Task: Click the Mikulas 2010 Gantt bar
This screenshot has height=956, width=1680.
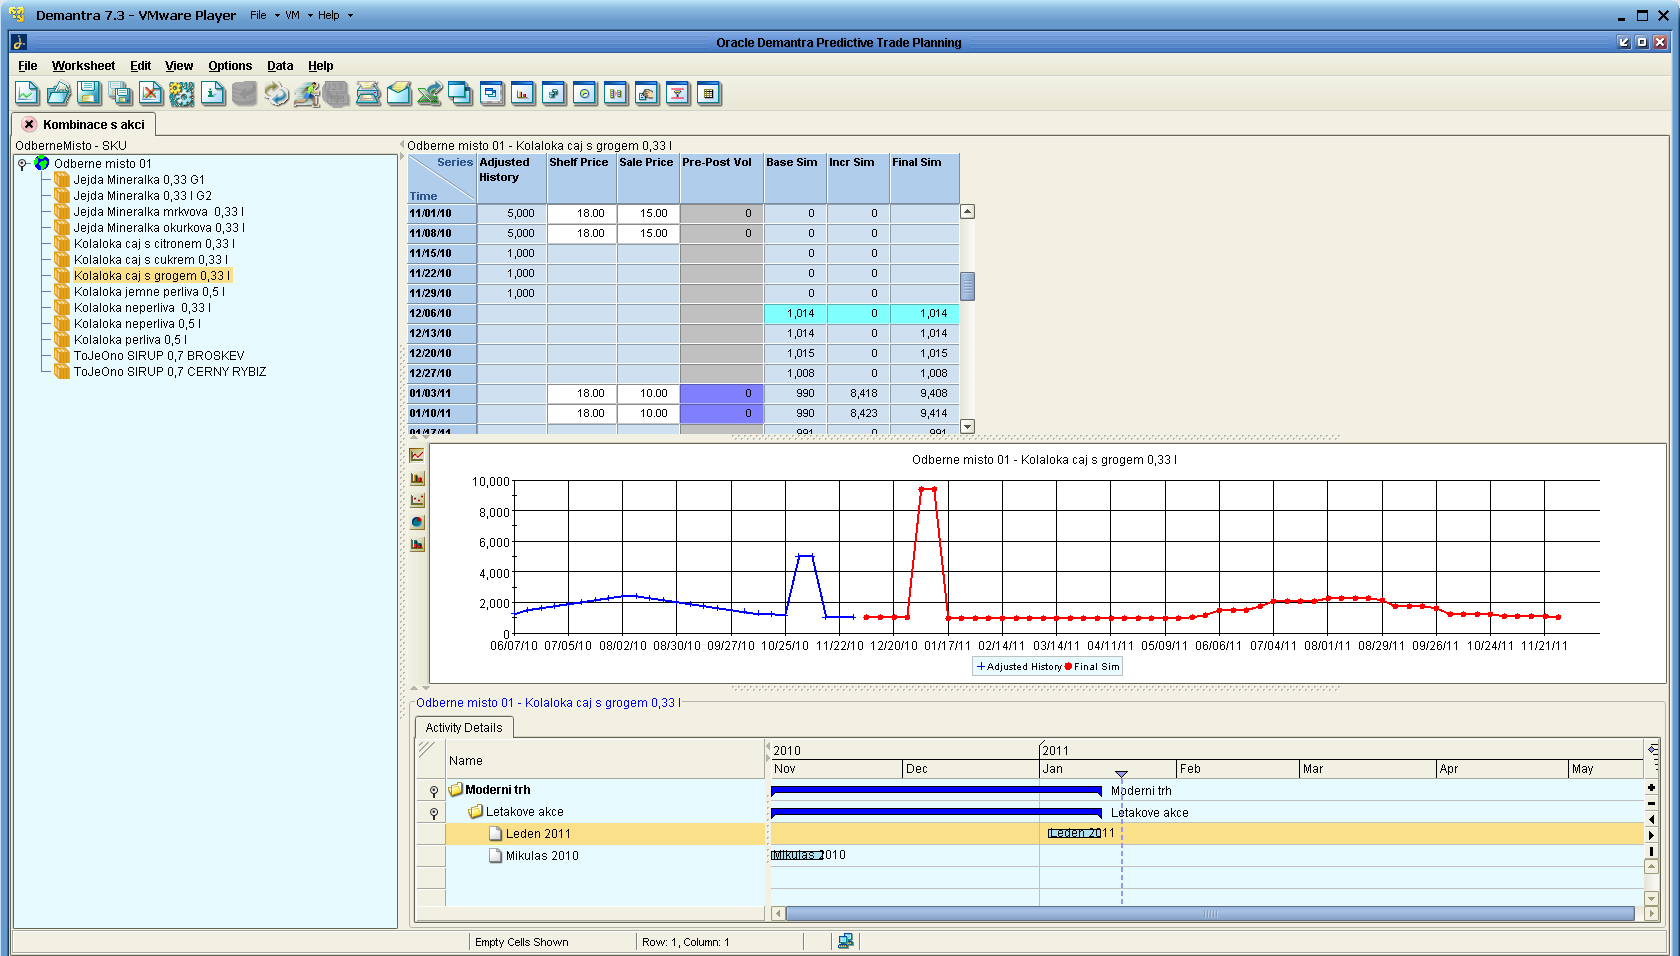Action: (797, 855)
